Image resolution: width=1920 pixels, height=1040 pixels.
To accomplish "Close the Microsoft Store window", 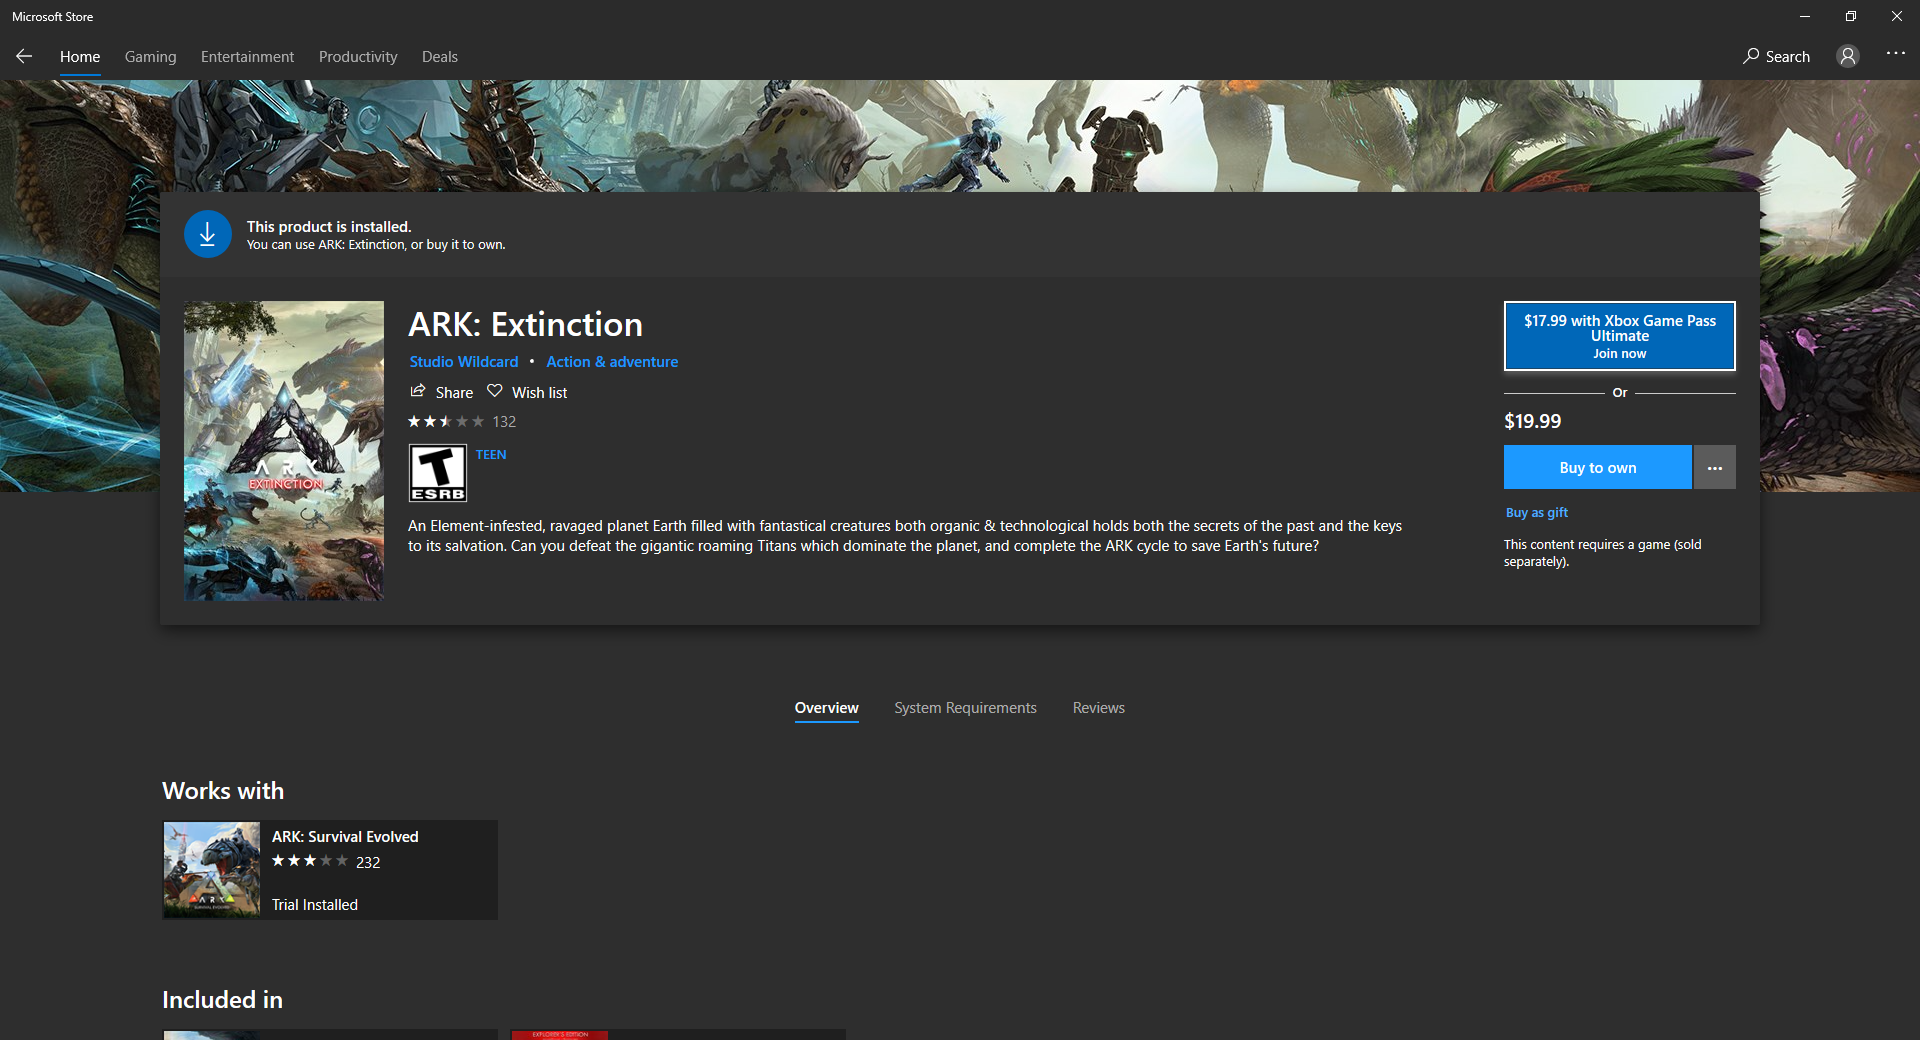I will click(x=1897, y=16).
